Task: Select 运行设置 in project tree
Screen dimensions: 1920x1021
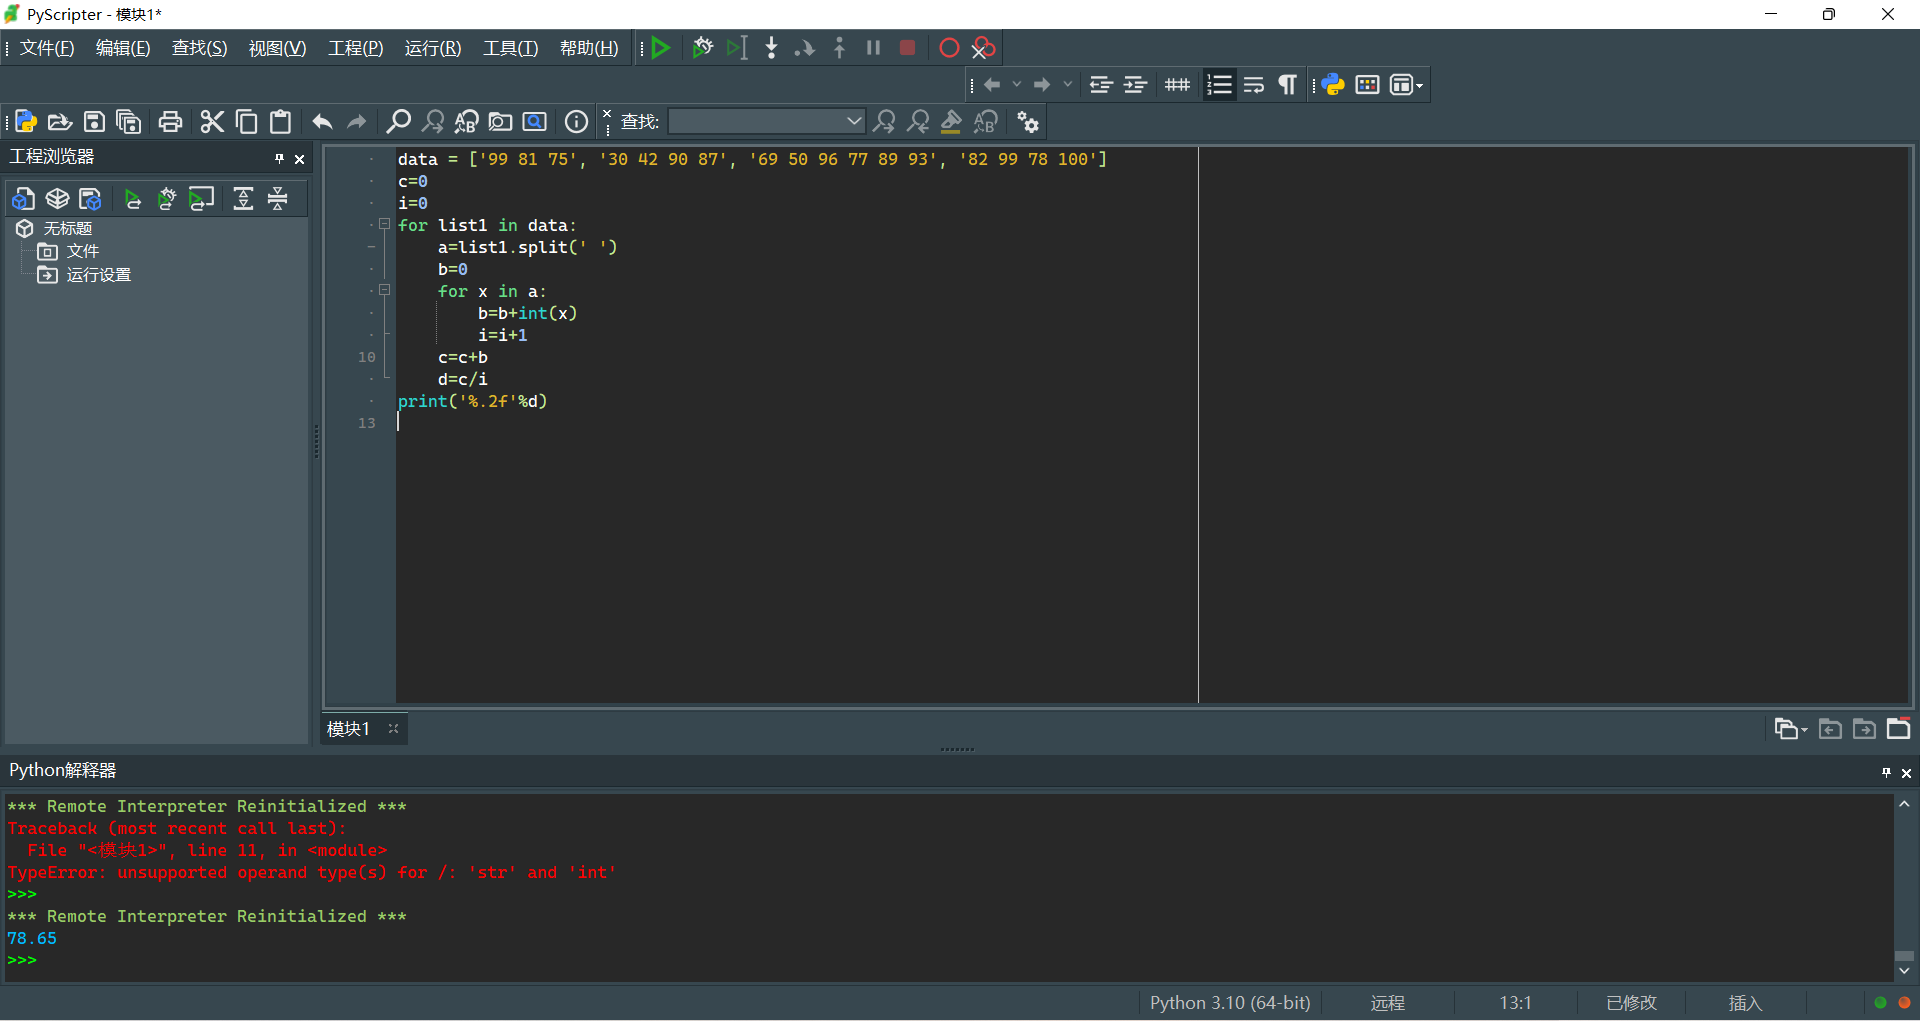Action: [x=98, y=275]
